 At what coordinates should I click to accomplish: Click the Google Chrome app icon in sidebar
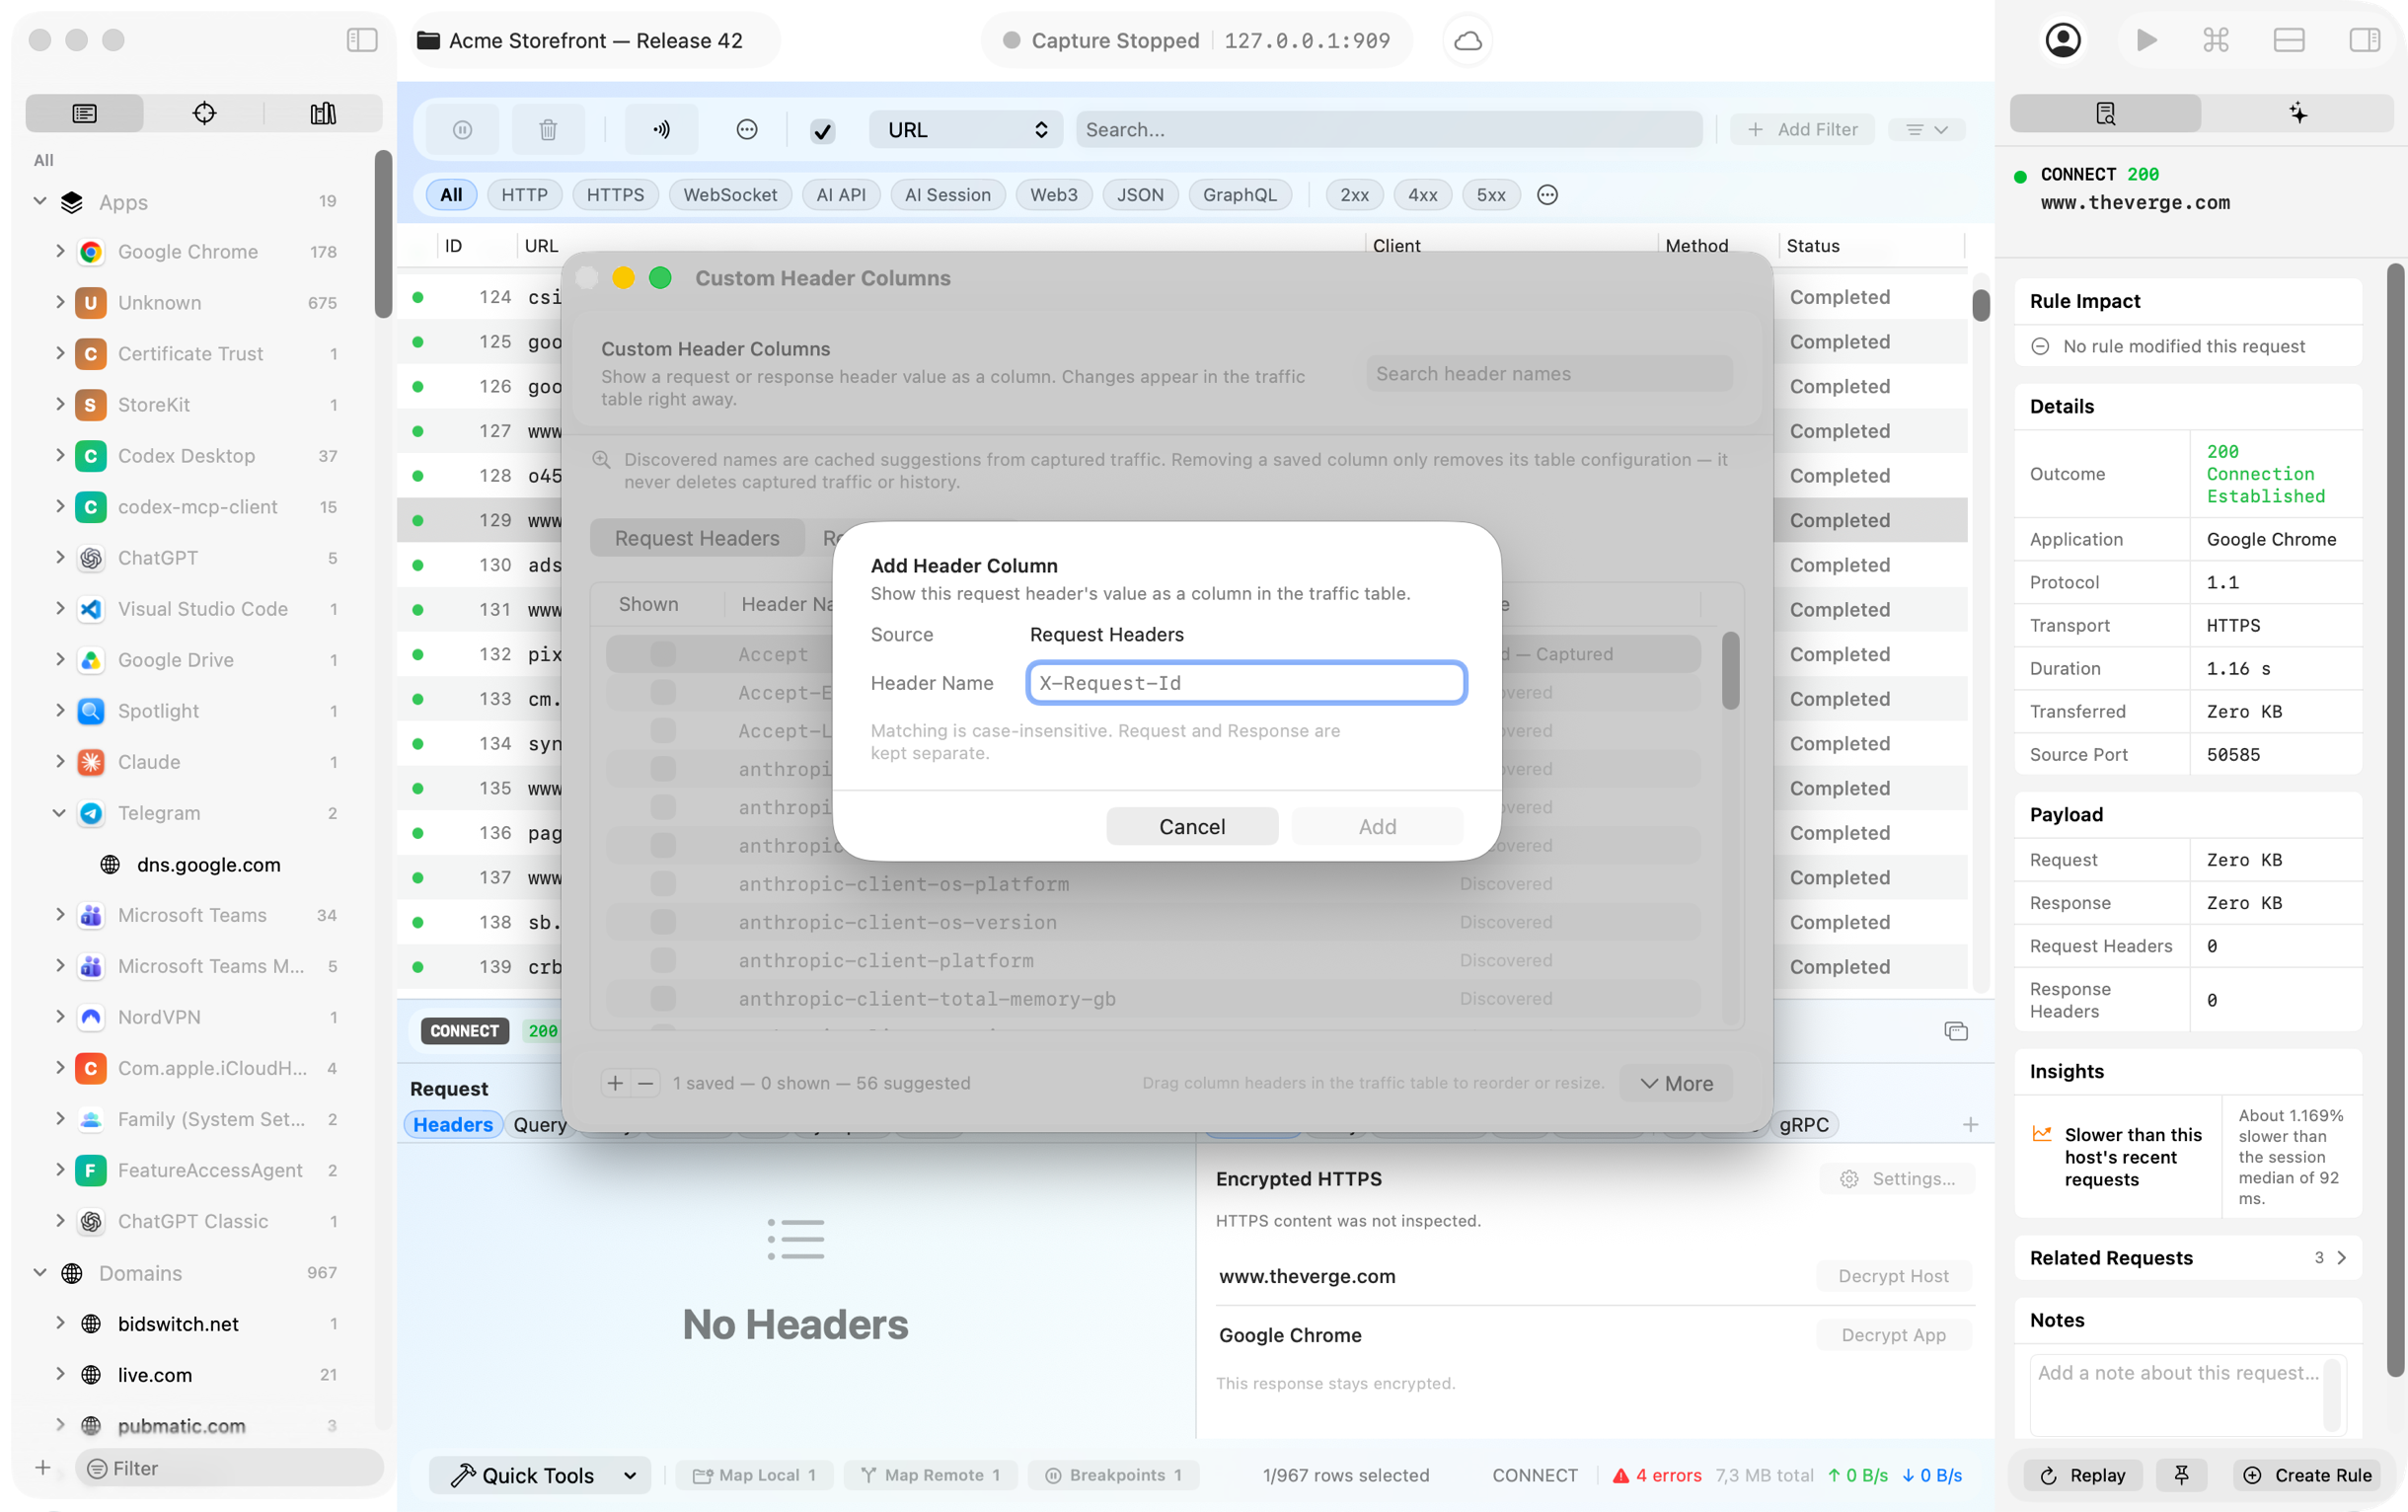[91, 252]
